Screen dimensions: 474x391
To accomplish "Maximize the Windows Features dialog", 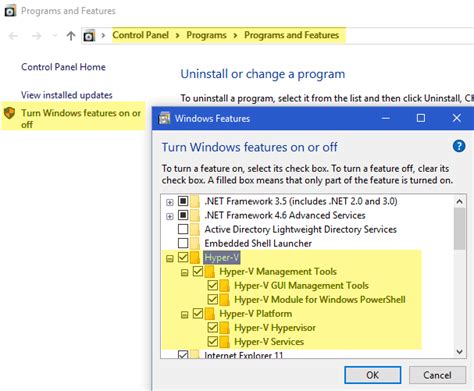I will point(421,118).
